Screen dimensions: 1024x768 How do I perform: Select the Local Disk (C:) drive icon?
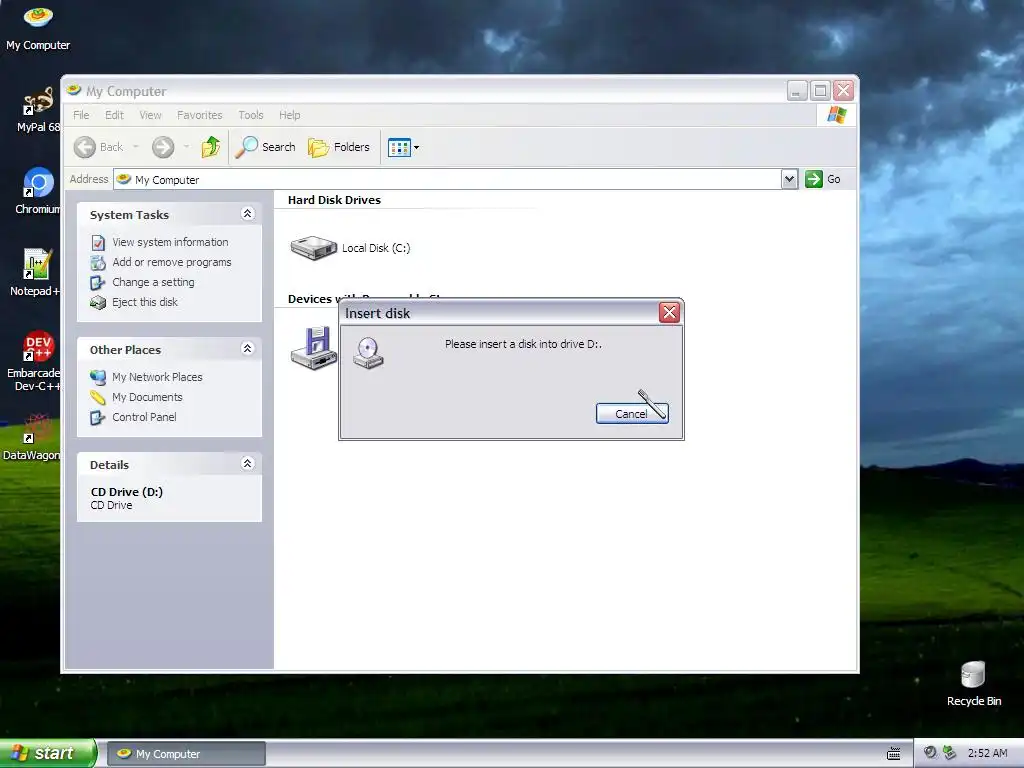[x=313, y=248]
